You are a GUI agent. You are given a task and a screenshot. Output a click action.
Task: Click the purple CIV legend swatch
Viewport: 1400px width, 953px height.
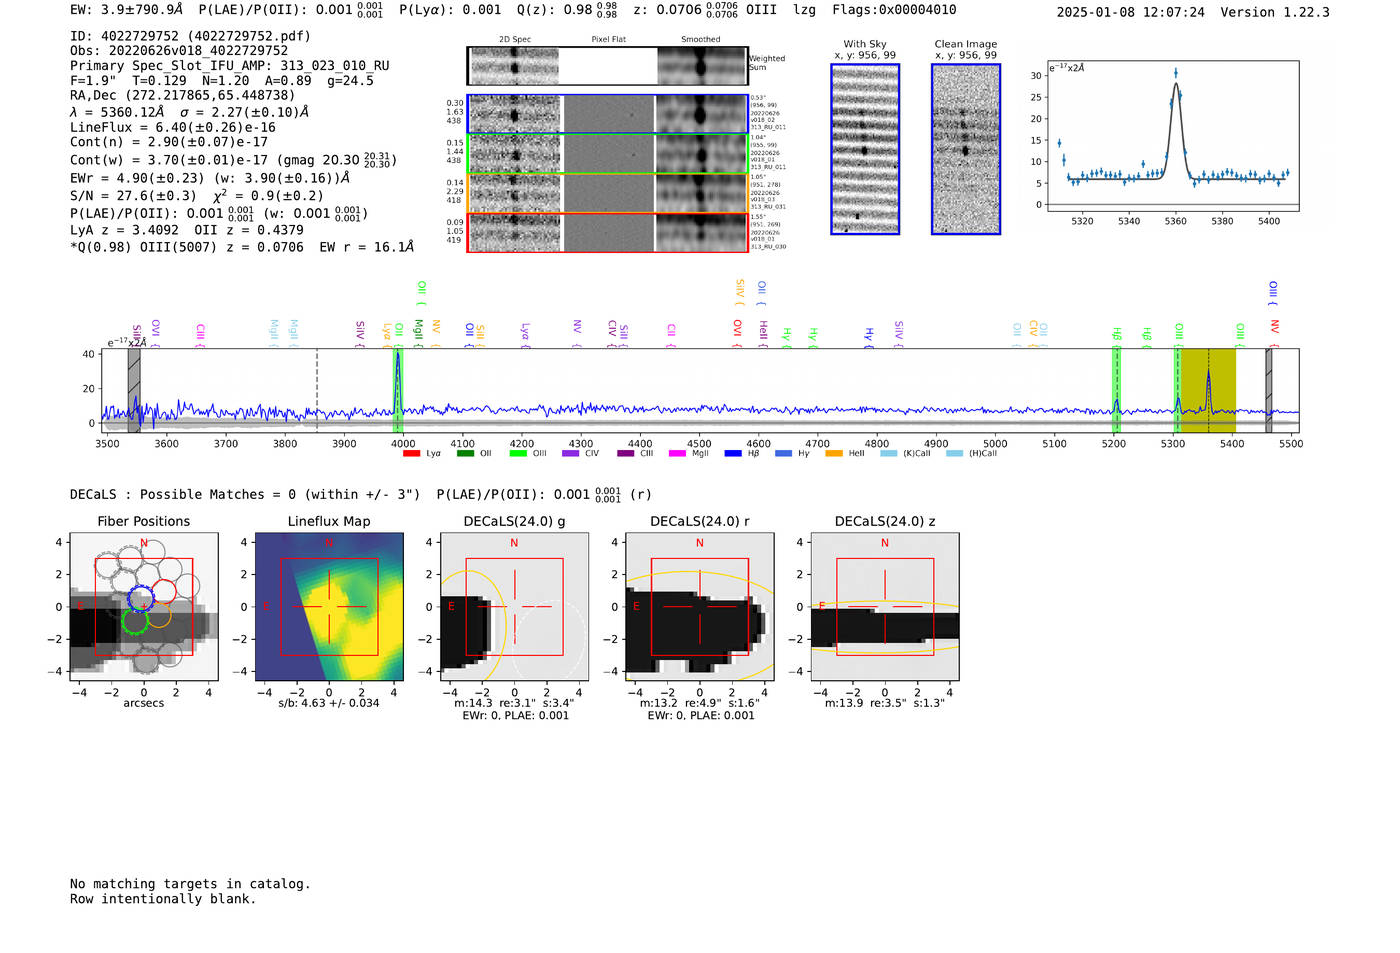click(x=571, y=454)
